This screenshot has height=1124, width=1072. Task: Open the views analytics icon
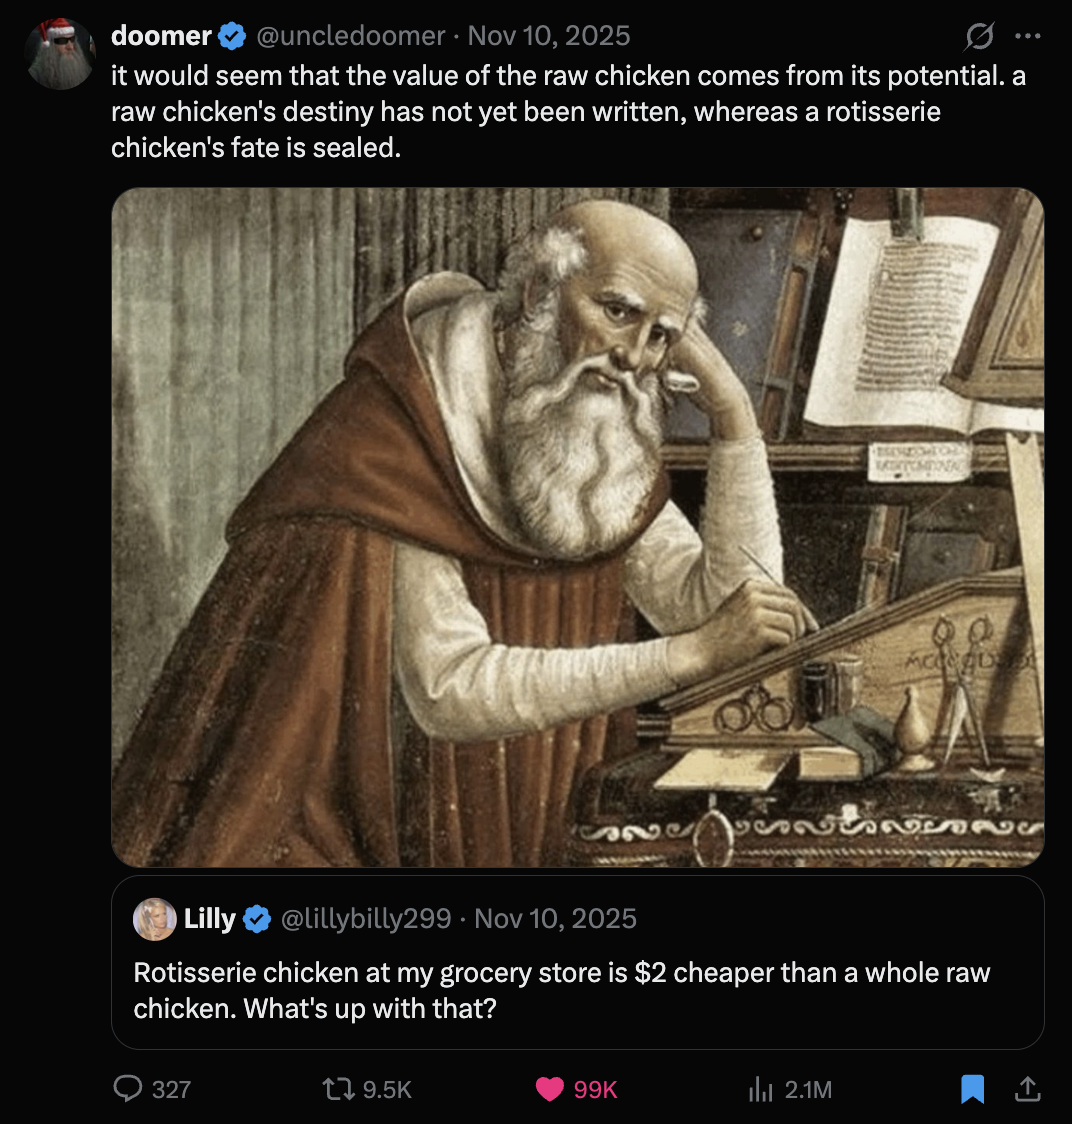762,1088
